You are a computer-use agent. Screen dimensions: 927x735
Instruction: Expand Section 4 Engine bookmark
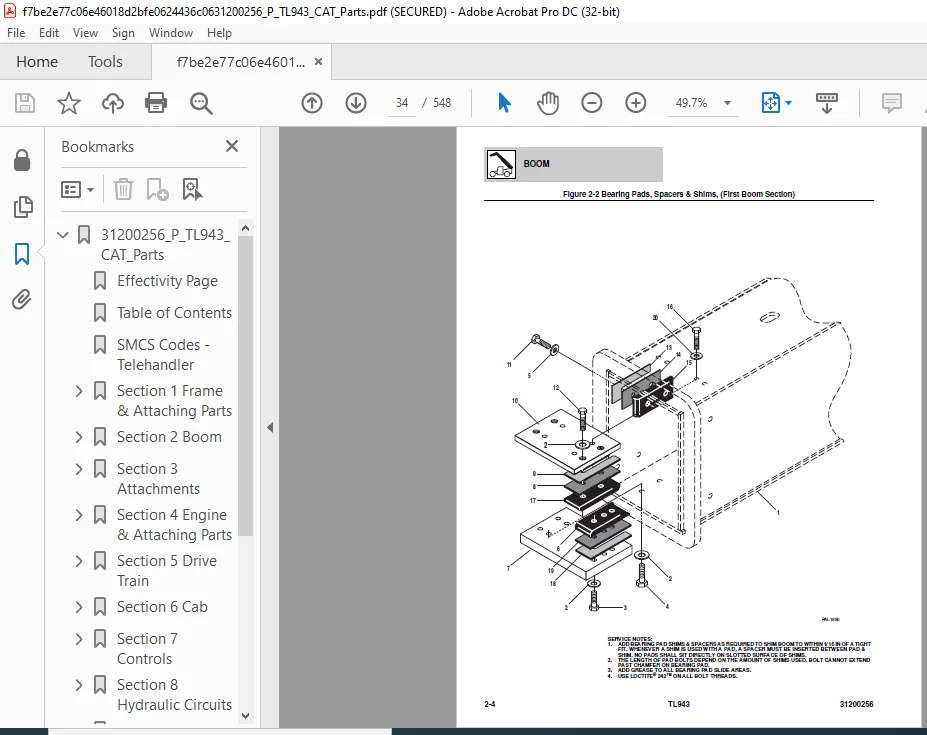coord(79,515)
